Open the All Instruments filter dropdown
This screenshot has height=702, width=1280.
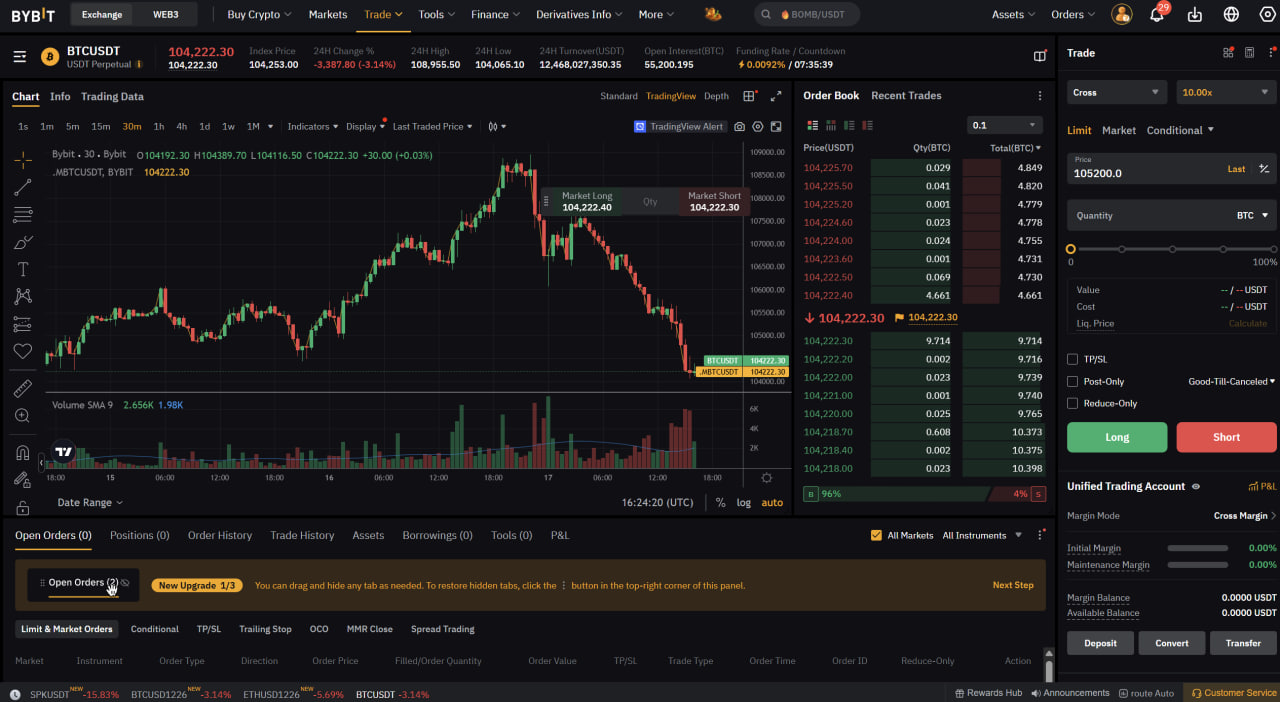coord(982,535)
